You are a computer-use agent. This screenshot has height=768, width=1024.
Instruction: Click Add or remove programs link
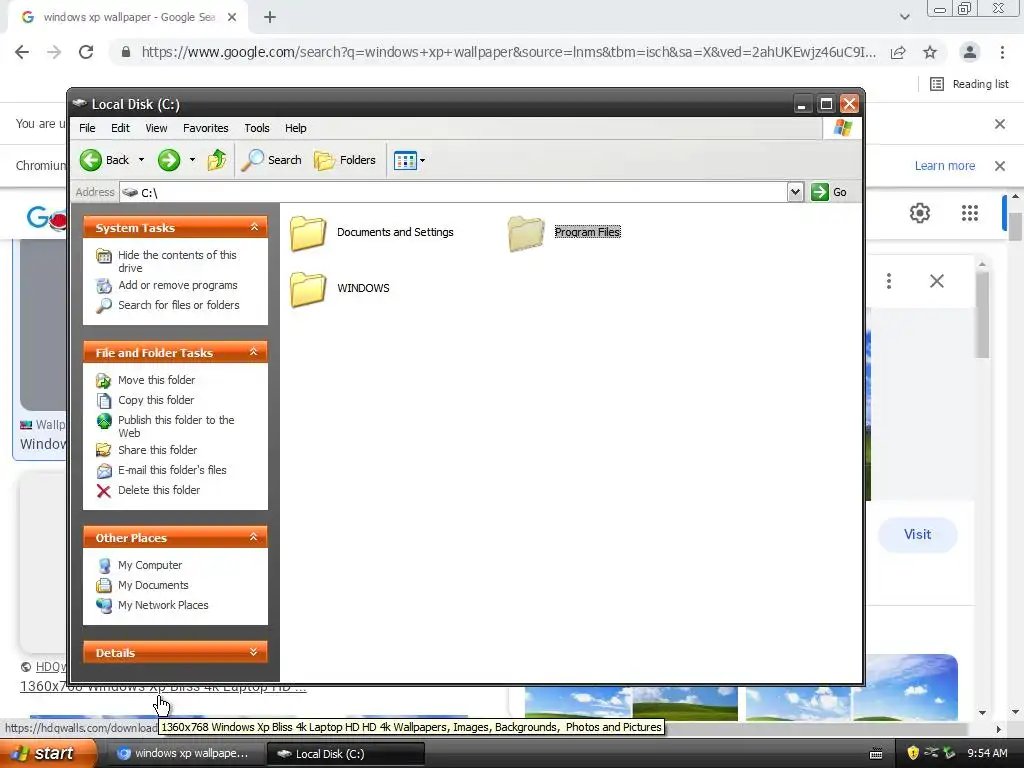pyautogui.click(x=178, y=285)
